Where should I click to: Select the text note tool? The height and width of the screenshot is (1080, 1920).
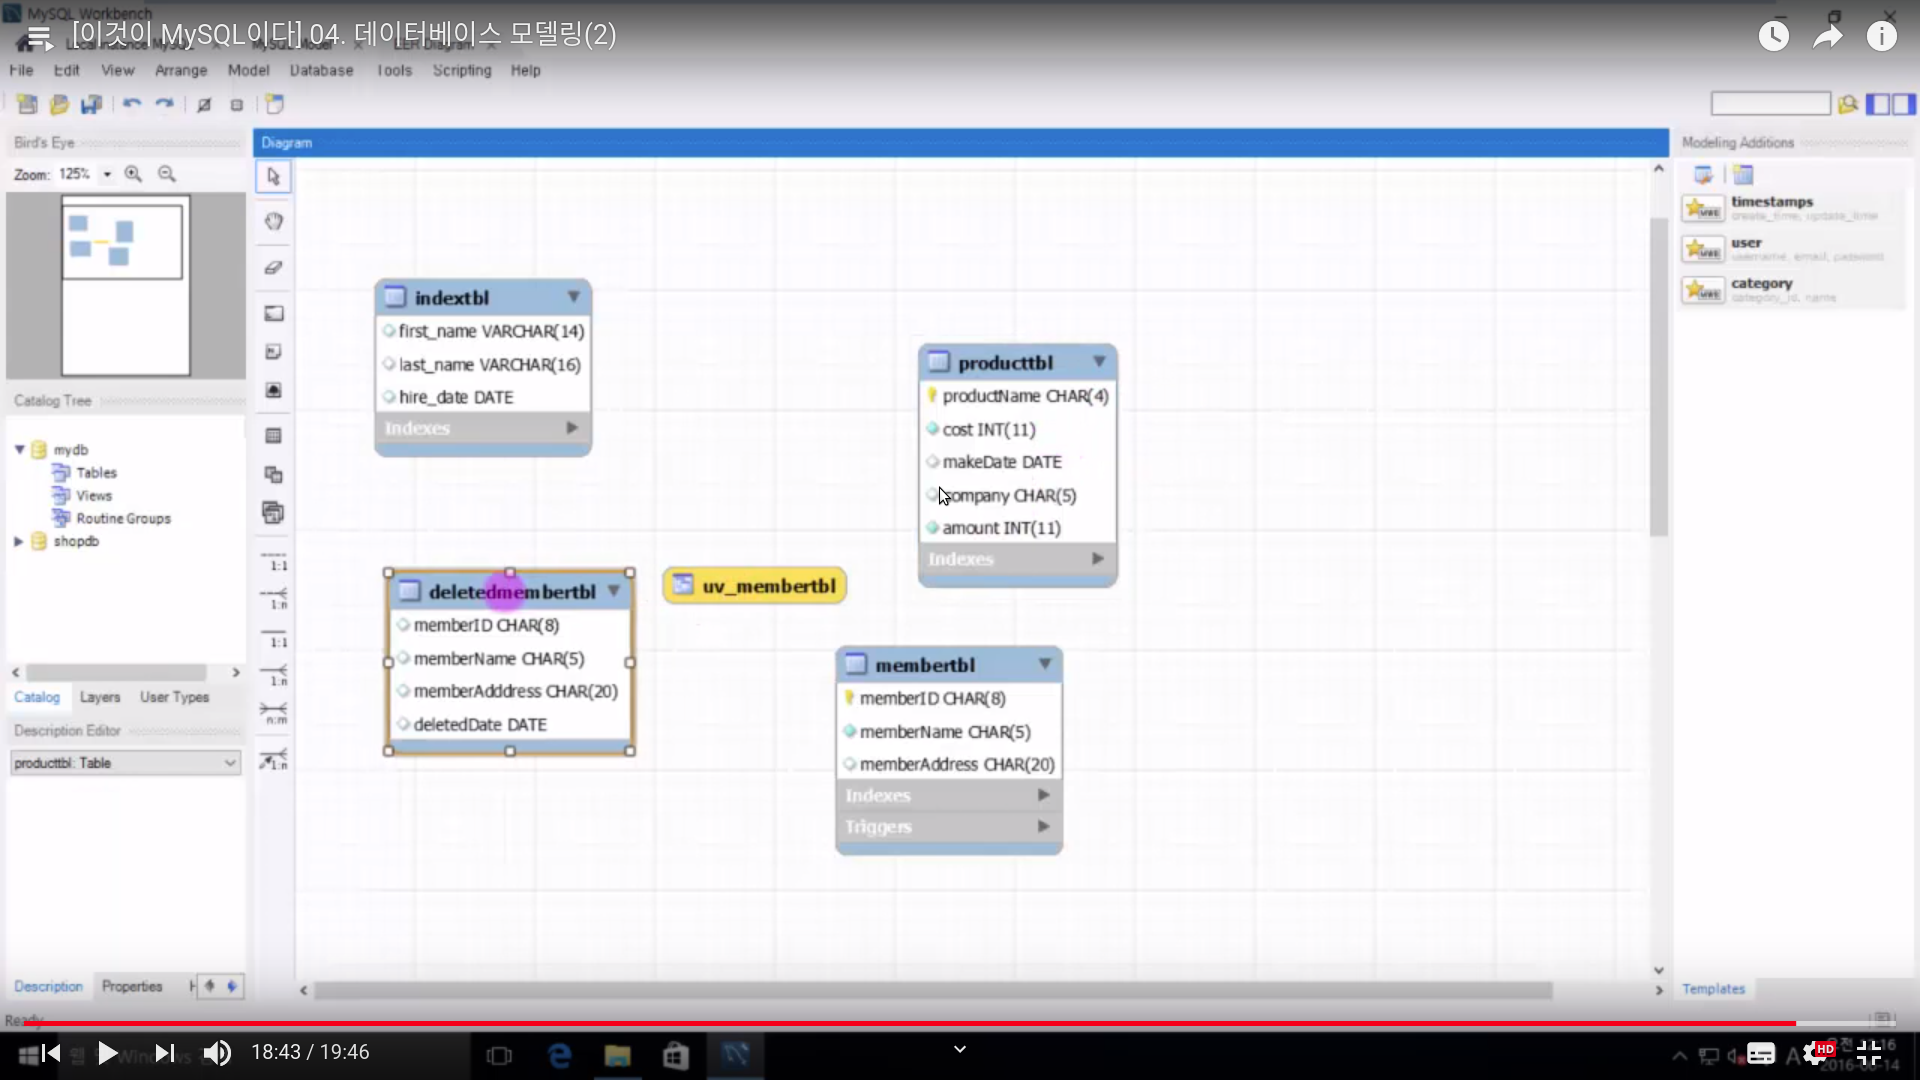273,351
